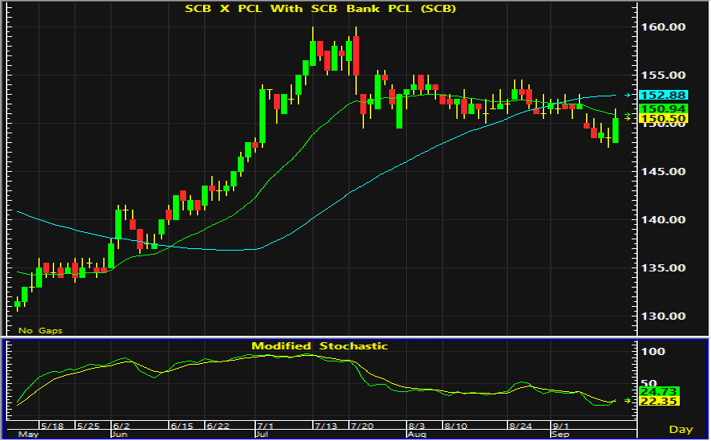Click the Sep month label
711x441 pixels.
point(560,435)
